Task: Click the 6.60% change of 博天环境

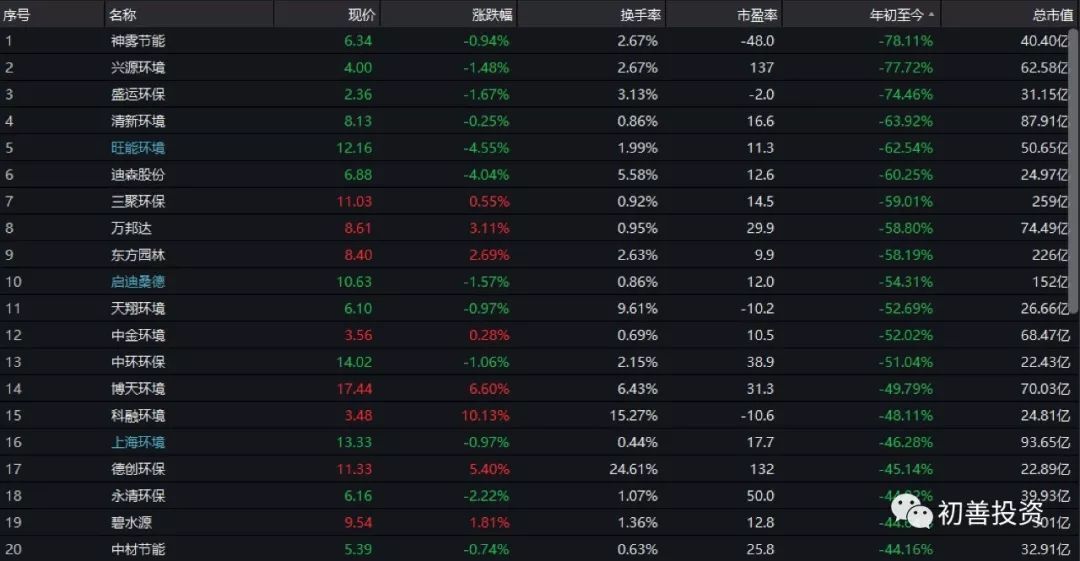Action: [489, 389]
